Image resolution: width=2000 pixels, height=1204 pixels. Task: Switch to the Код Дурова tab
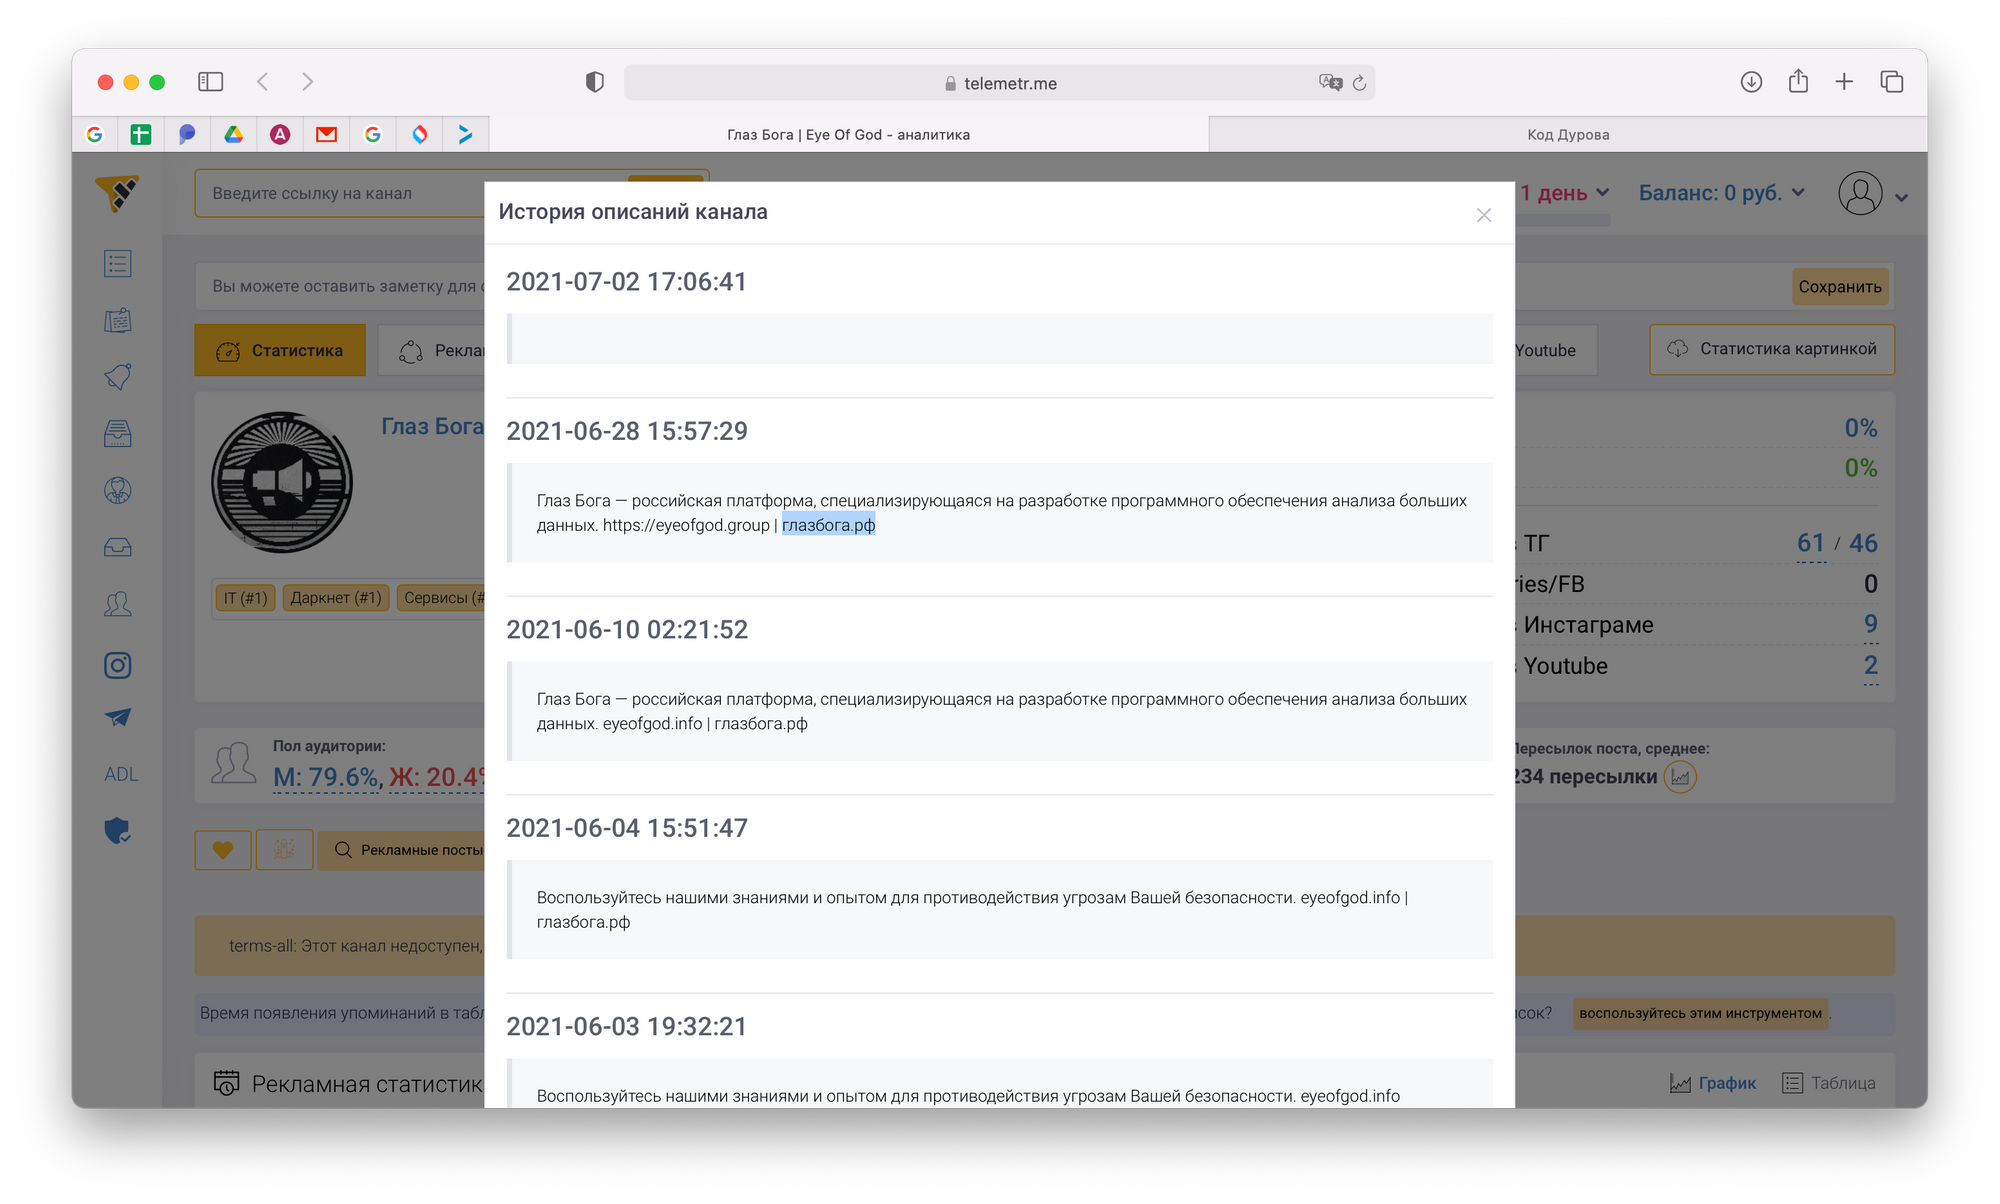point(1568,135)
